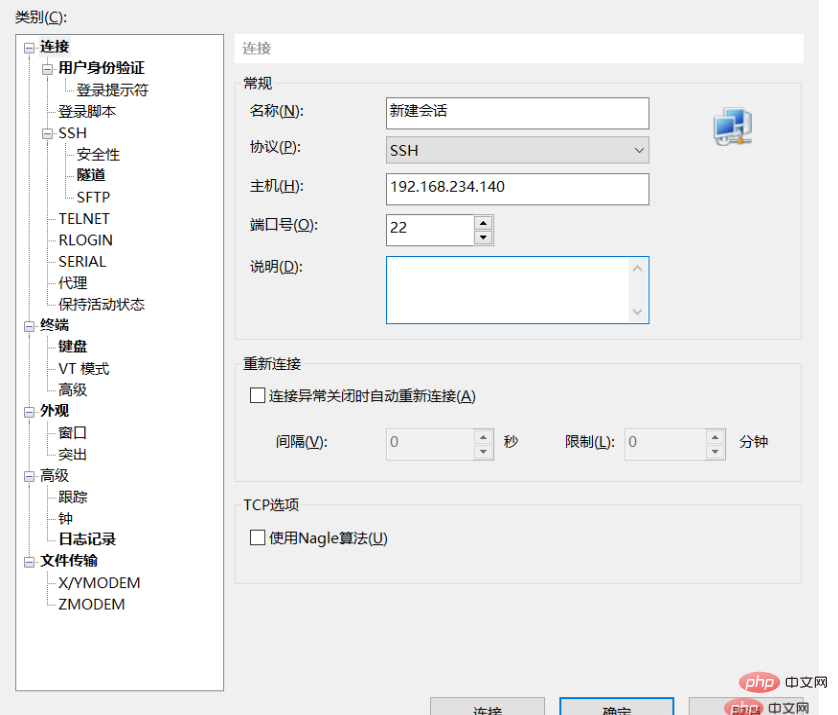Open the VT 模式 tree item
The width and height of the screenshot is (838, 715).
(x=84, y=369)
